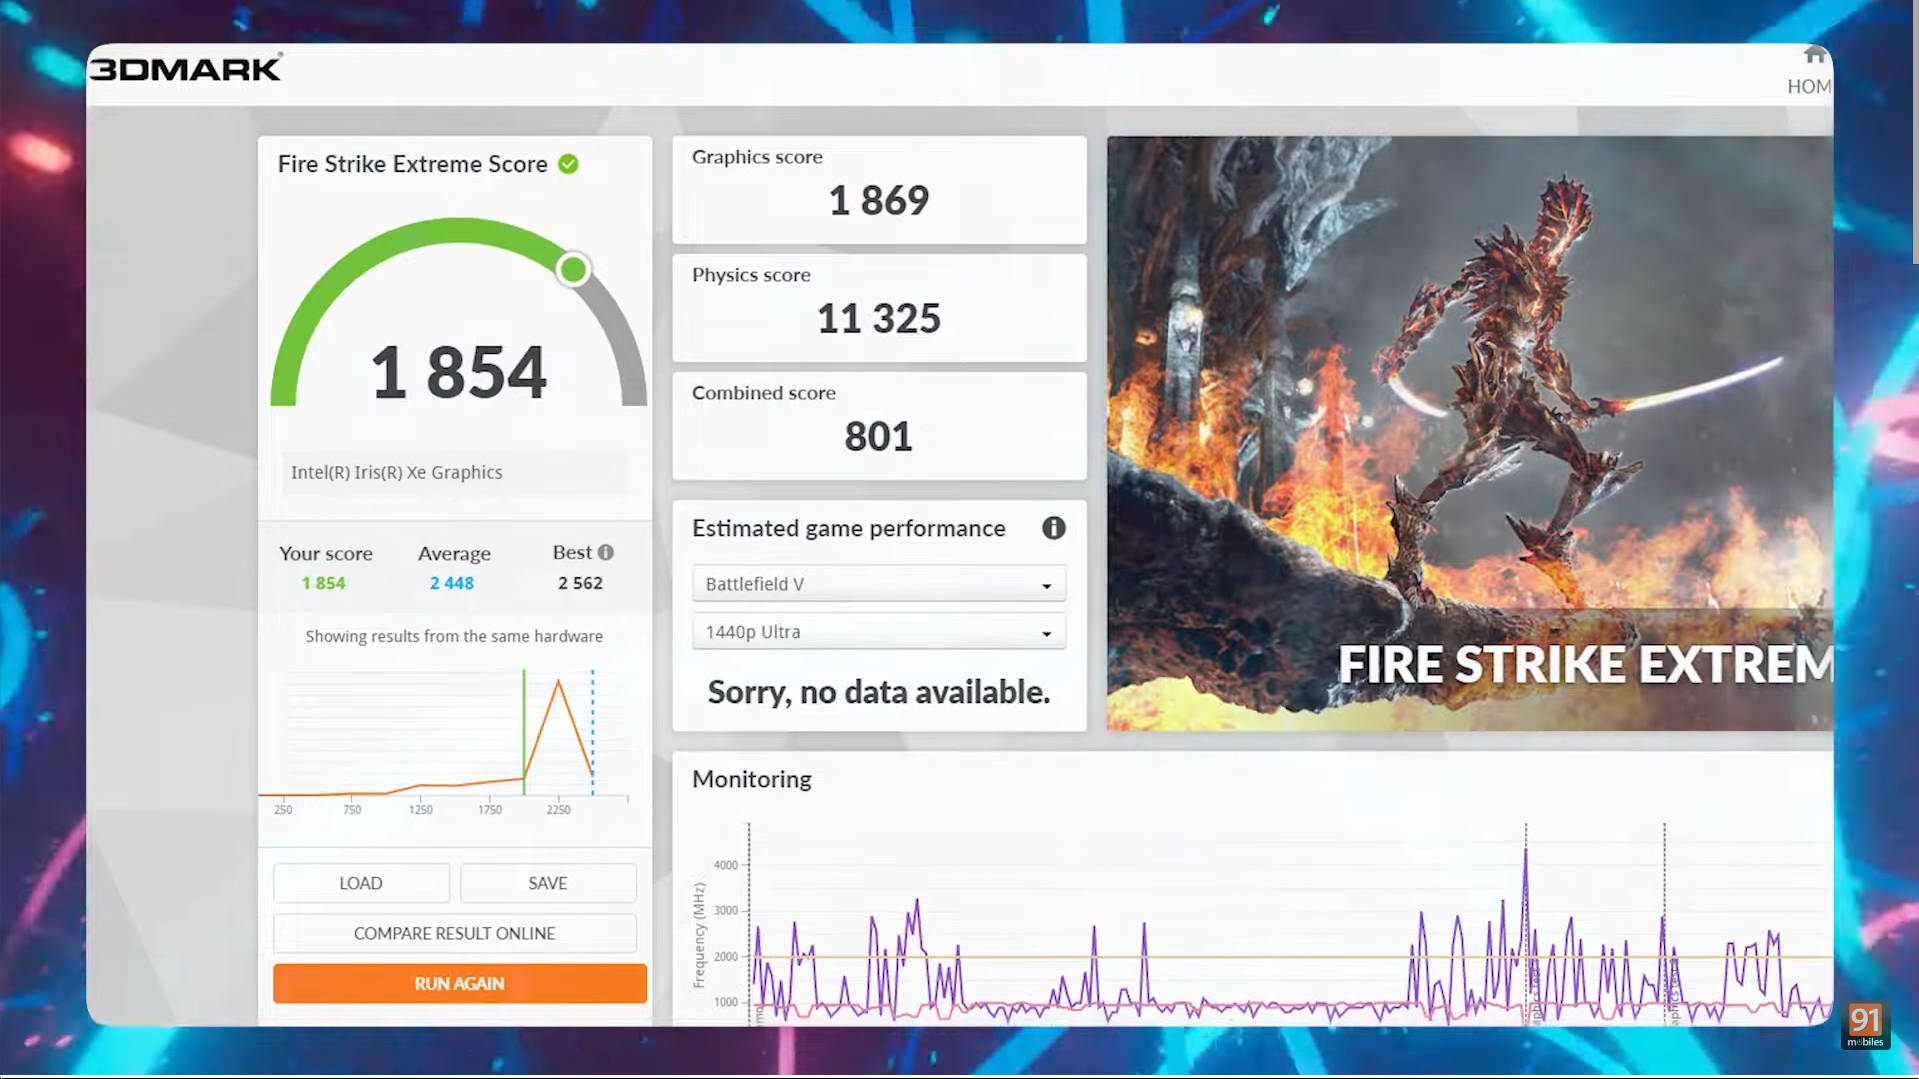Image resolution: width=1919 pixels, height=1079 pixels.
Task: Click the tallest frequency spike in Monitoring chart
Action: (x=1526, y=853)
